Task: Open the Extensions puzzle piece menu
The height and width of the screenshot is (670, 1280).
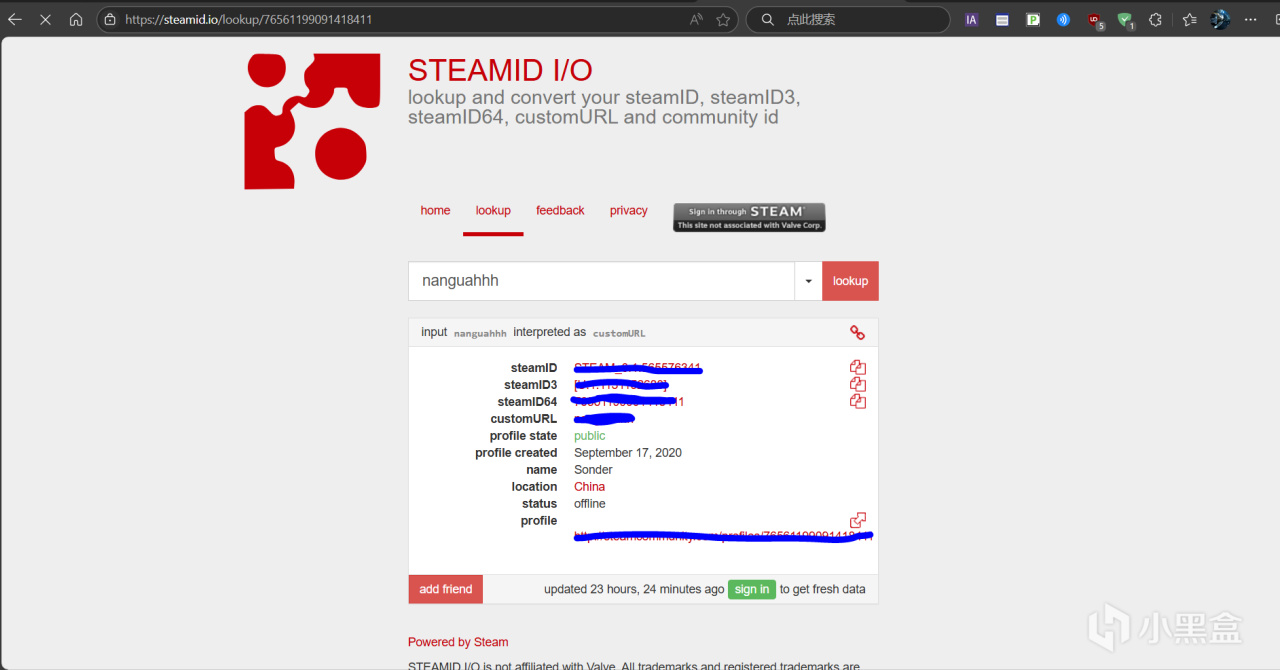Action: 1155,19
